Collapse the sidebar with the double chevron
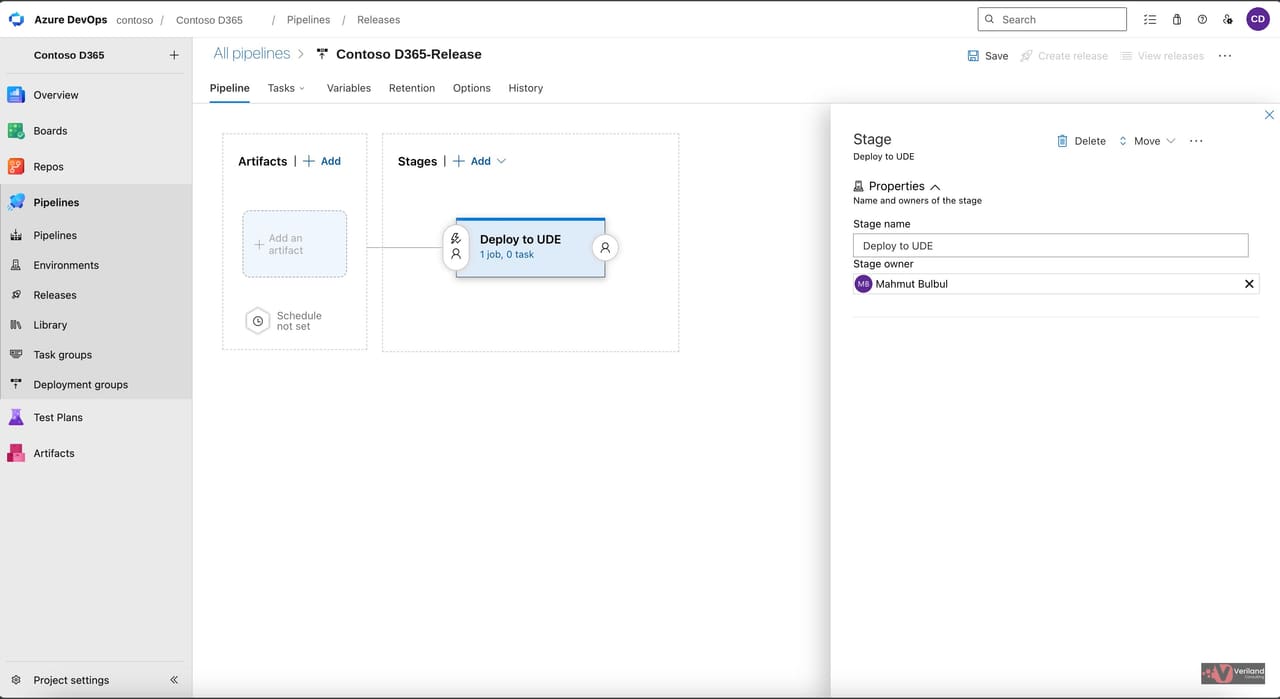Image resolution: width=1280 pixels, height=699 pixels. 174,680
